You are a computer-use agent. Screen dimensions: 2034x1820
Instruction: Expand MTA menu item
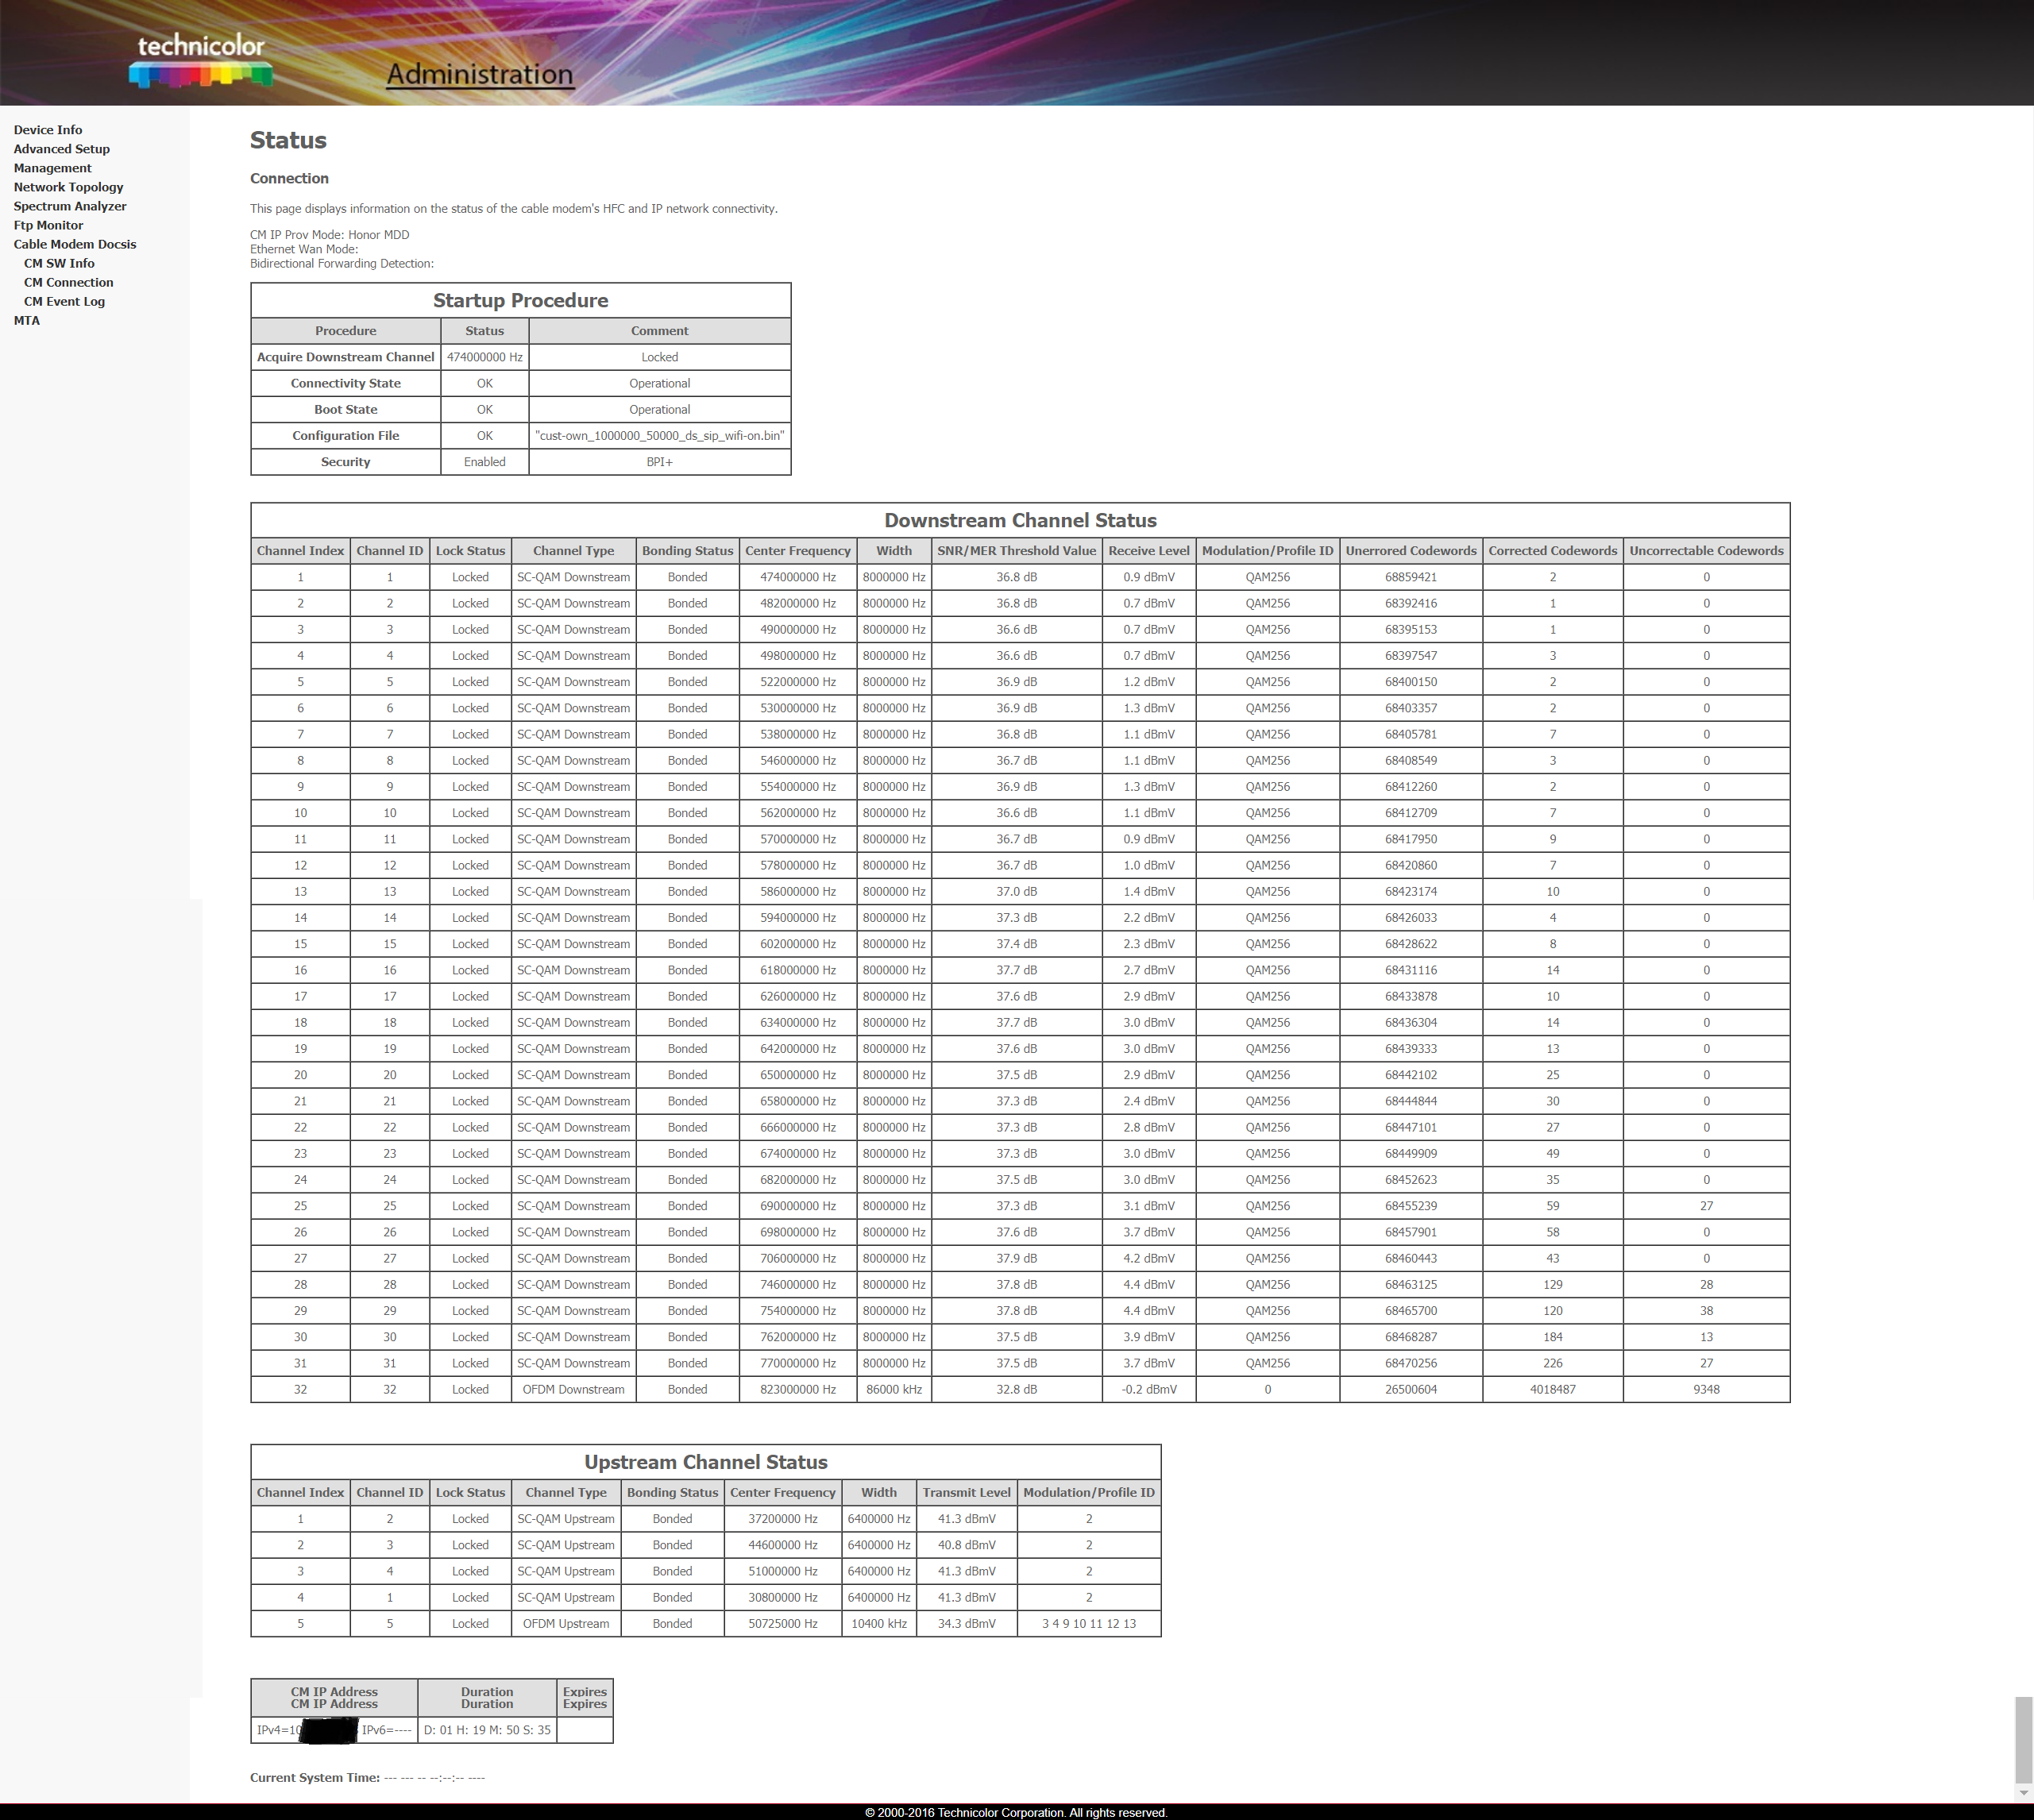click(x=27, y=320)
